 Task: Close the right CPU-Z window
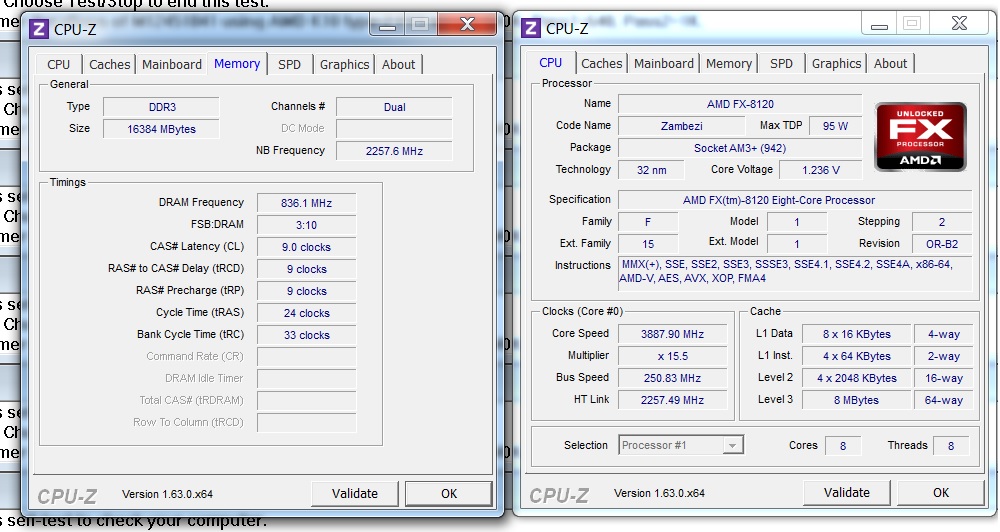pyautogui.click(x=959, y=24)
